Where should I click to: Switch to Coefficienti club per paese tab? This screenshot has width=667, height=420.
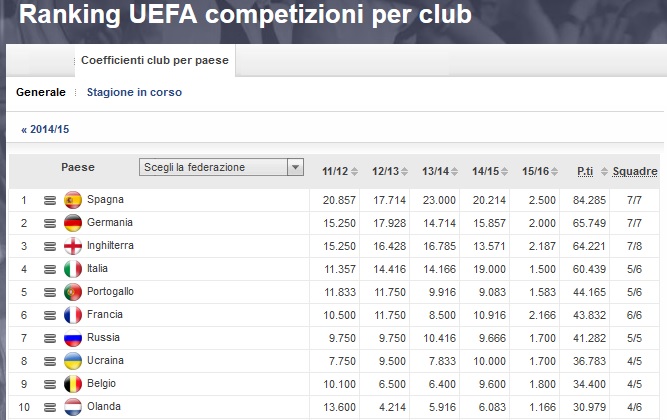155,61
